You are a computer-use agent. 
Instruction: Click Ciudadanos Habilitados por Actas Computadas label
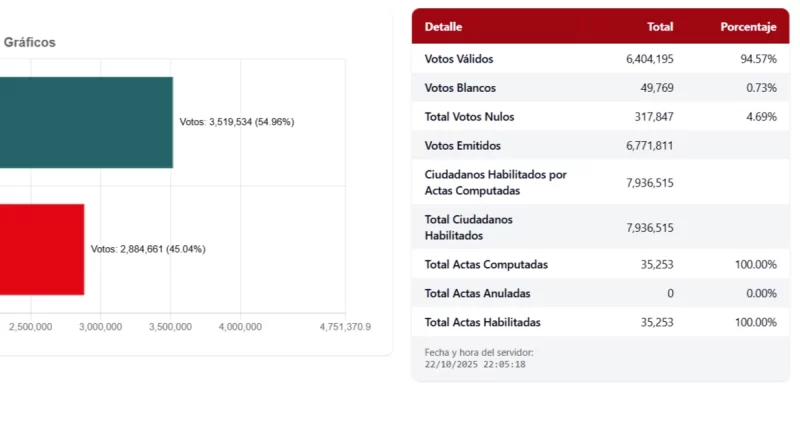click(495, 182)
